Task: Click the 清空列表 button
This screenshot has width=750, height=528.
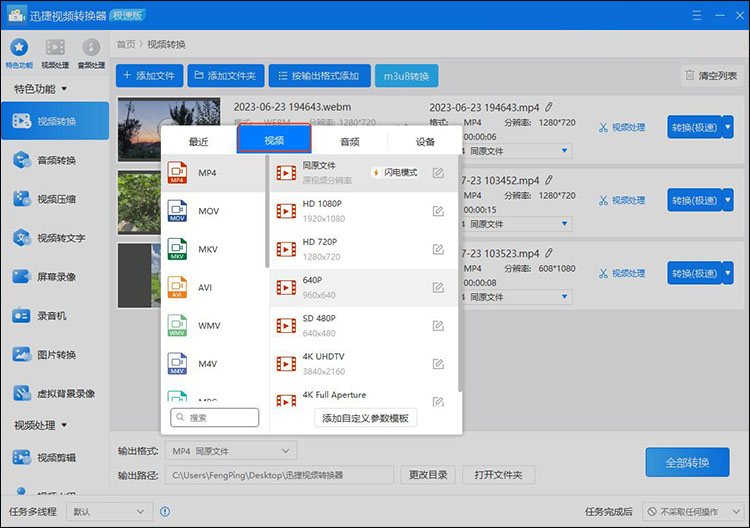Action: [712, 76]
